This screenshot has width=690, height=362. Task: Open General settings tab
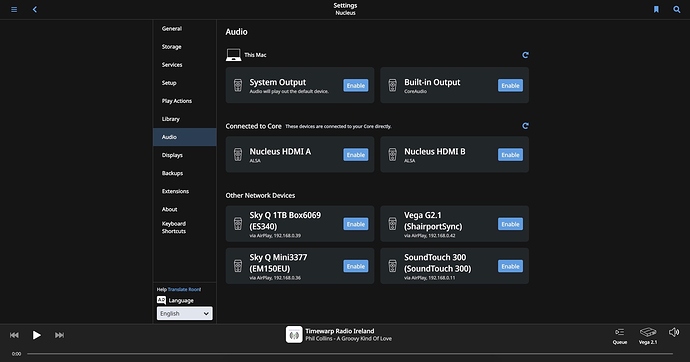click(x=184, y=29)
